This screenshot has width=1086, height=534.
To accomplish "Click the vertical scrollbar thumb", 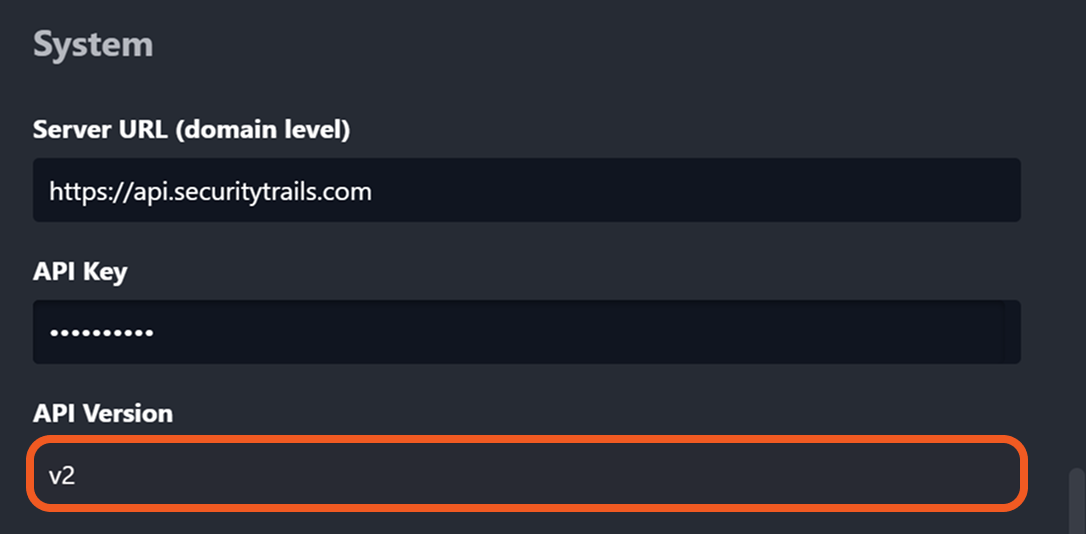I will pos(1076,500).
